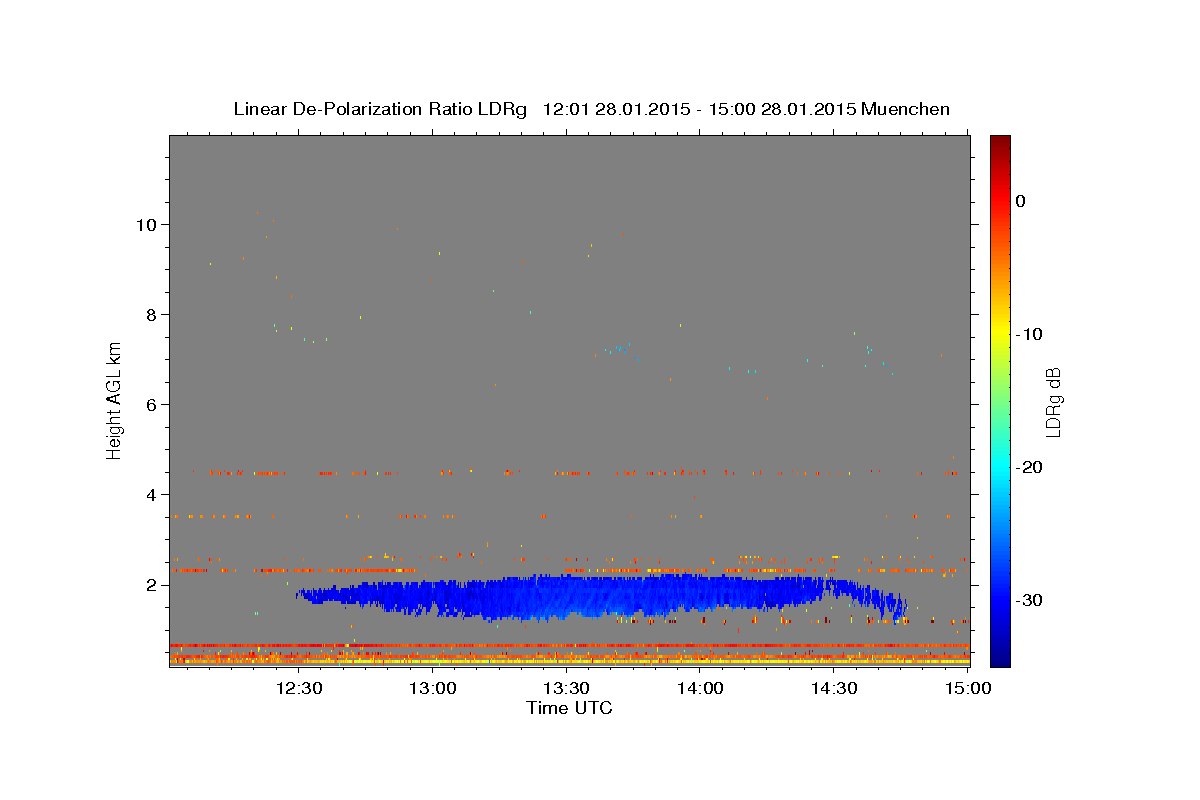The width and height of the screenshot is (1200, 800).
Task: Click the 'Time UTC' x-axis label
Action: coord(569,708)
